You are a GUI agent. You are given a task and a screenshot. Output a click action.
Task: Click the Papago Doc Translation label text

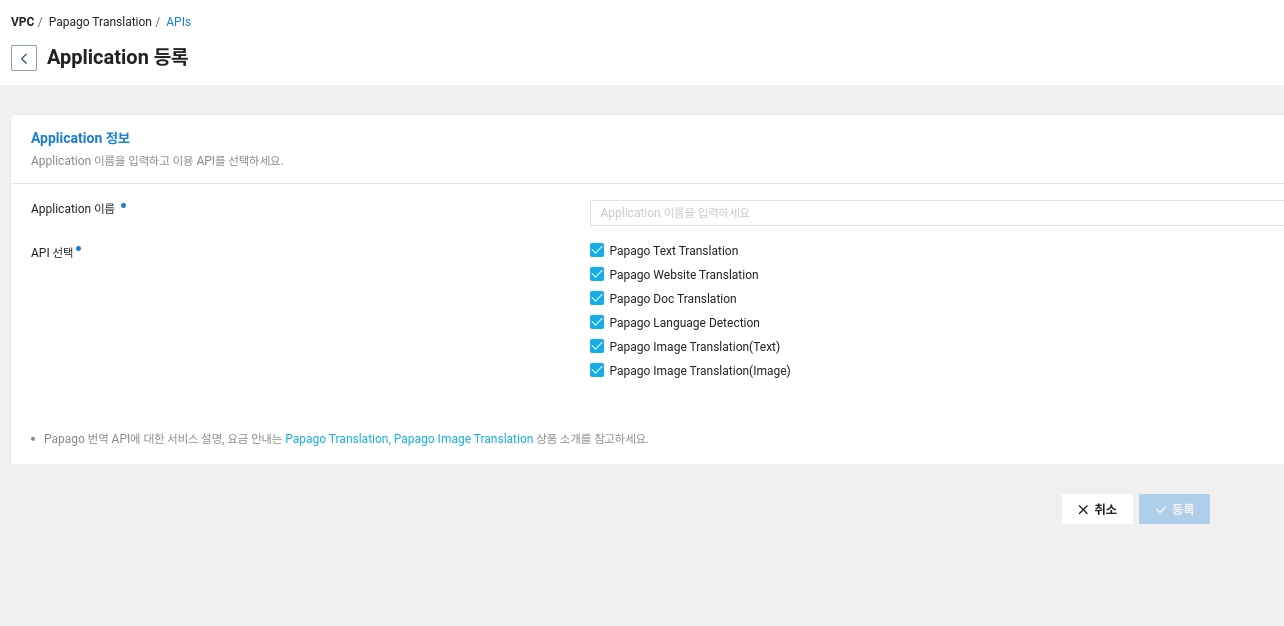pyautogui.click(x=672, y=299)
